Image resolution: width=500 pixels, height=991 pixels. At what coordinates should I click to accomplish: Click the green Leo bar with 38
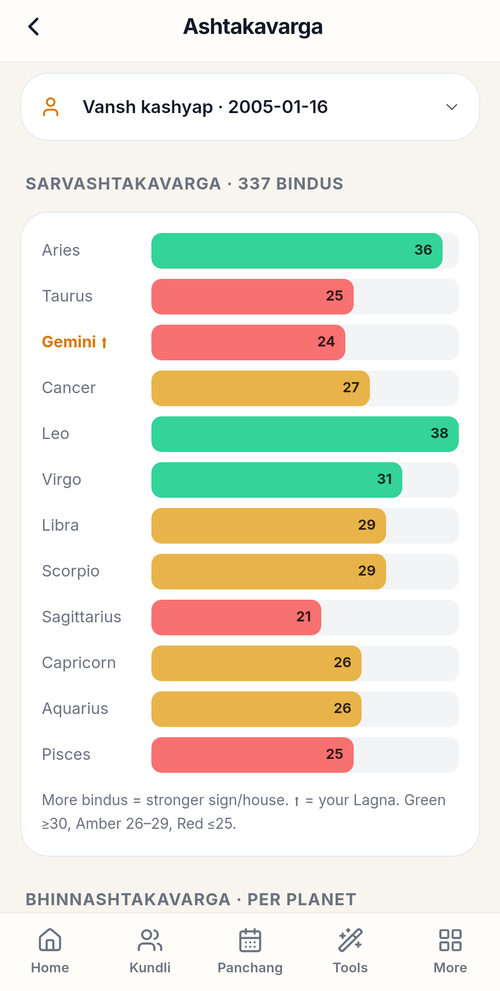305,434
